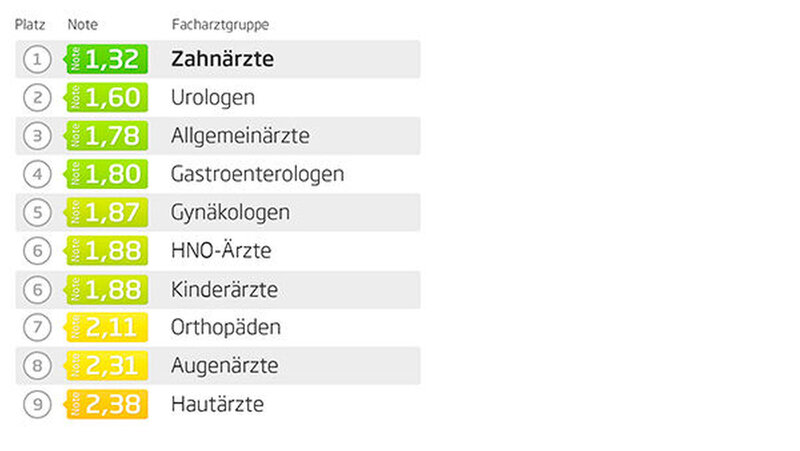Click the green 1,32 note badge
Screen dimensions: 800x451
tap(106, 59)
